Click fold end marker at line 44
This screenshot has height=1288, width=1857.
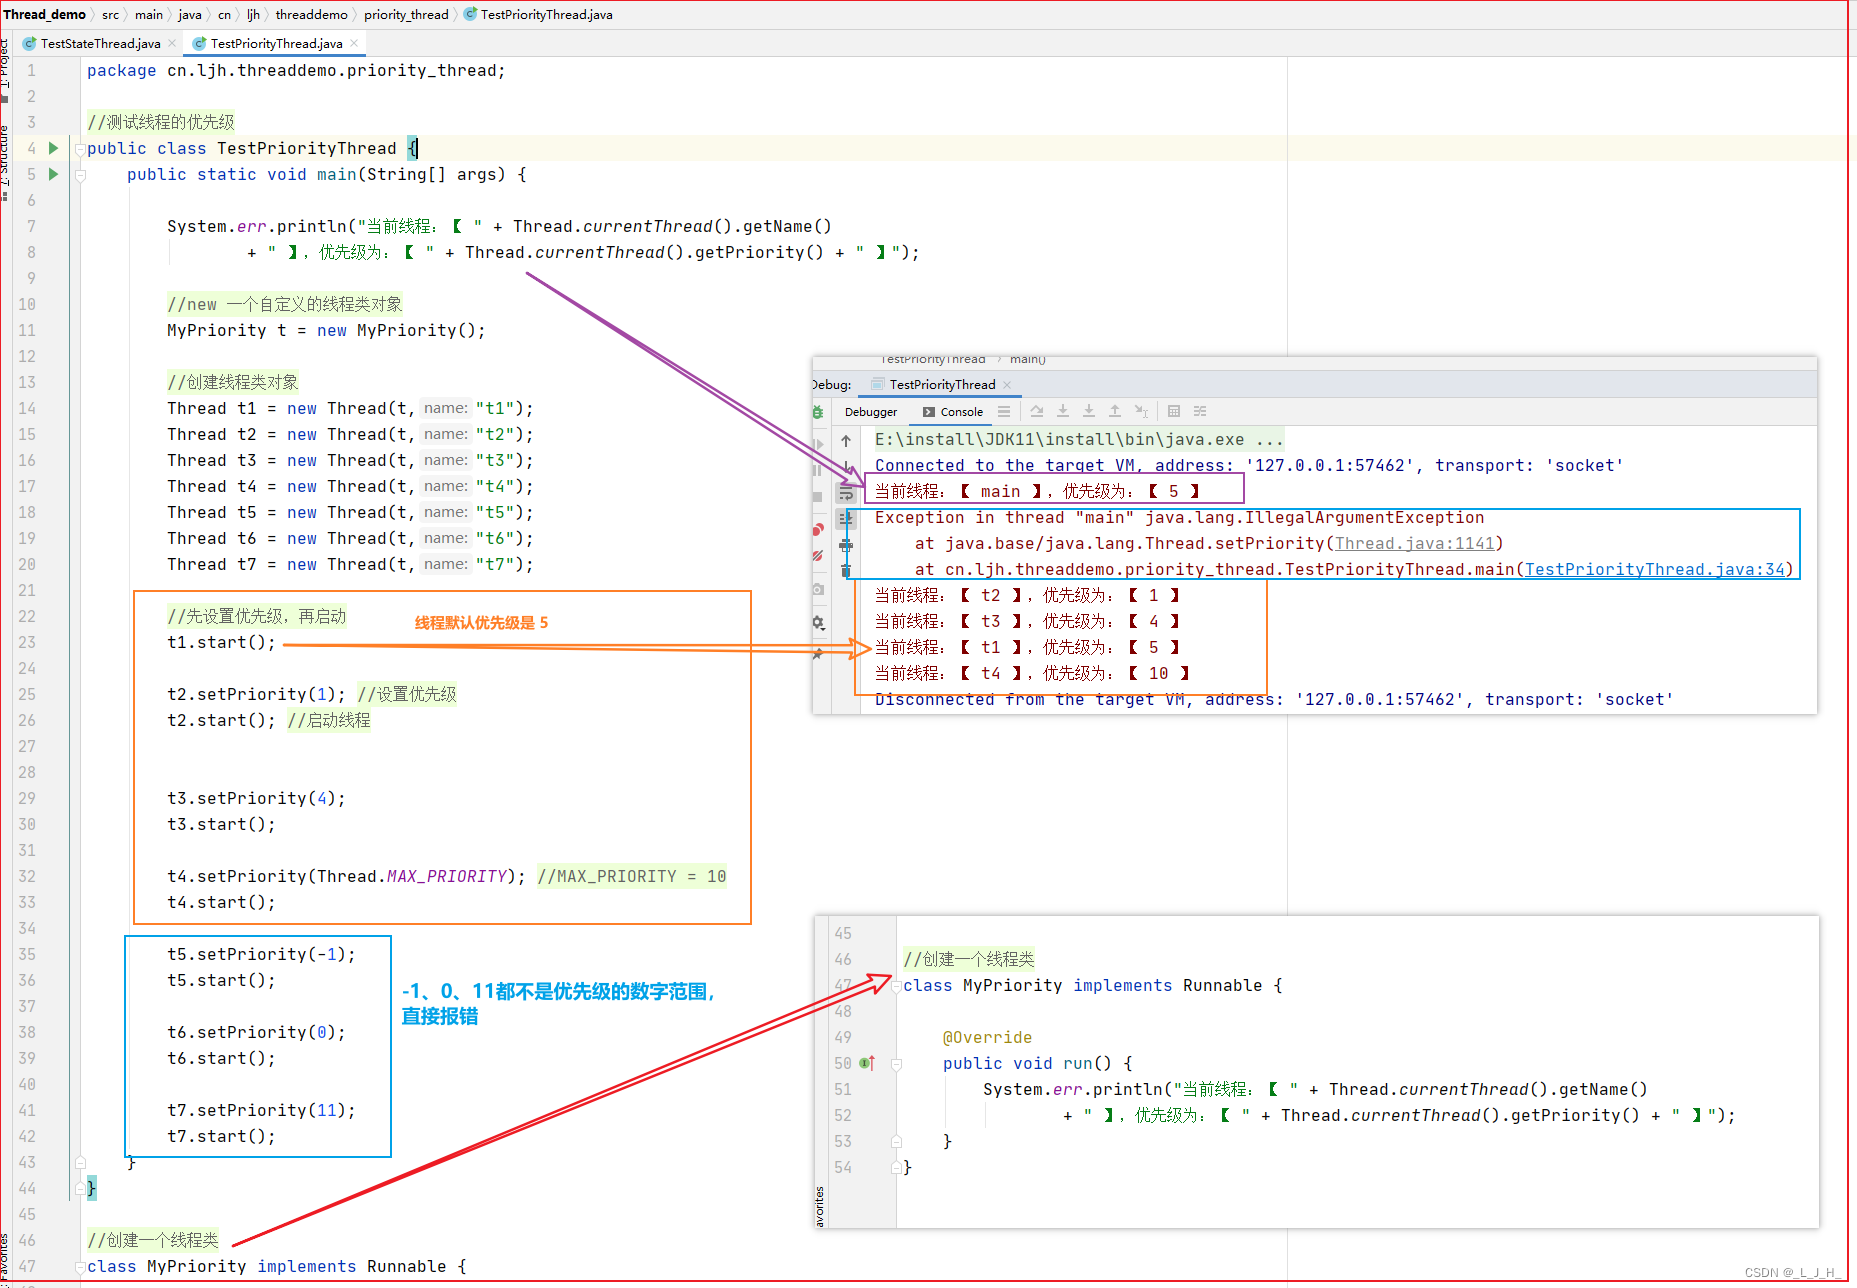(x=80, y=1189)
